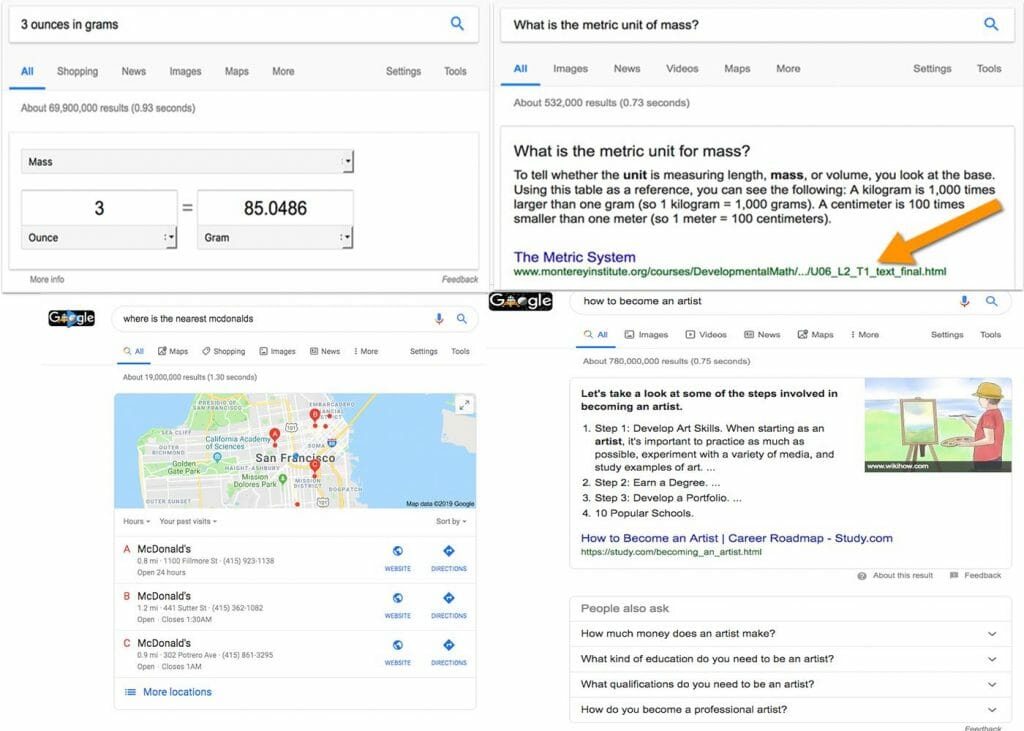Viewport: 1024px width, 731px height.
Task: Open the 'Sort by' dropdown
Action: (x=451, y=521)
